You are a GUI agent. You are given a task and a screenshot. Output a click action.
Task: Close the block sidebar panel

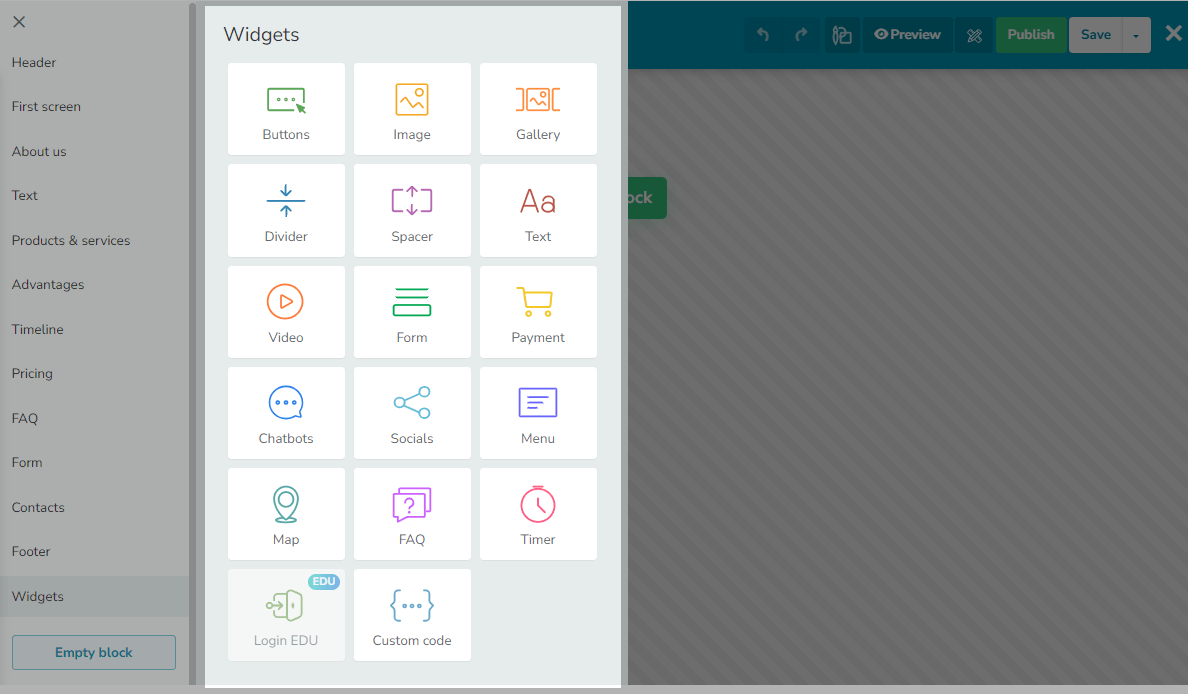tap(19, 22)
